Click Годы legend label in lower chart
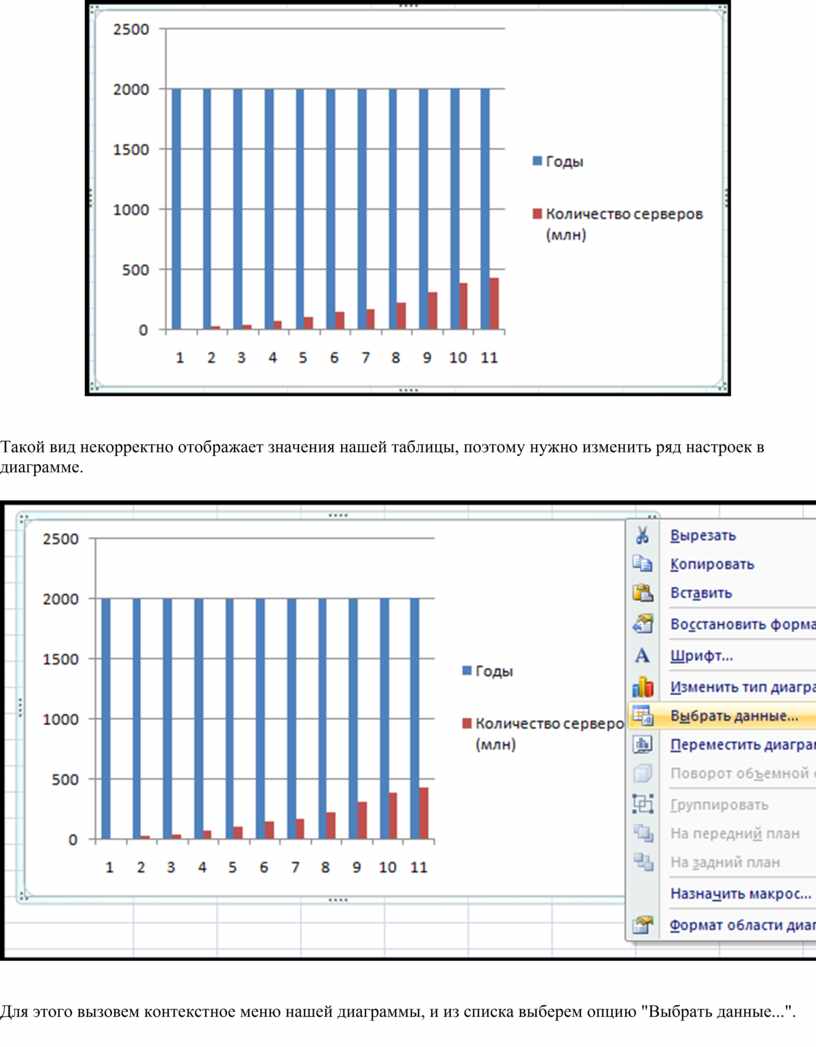This screenshot has width=816, height=1047. 493,671
